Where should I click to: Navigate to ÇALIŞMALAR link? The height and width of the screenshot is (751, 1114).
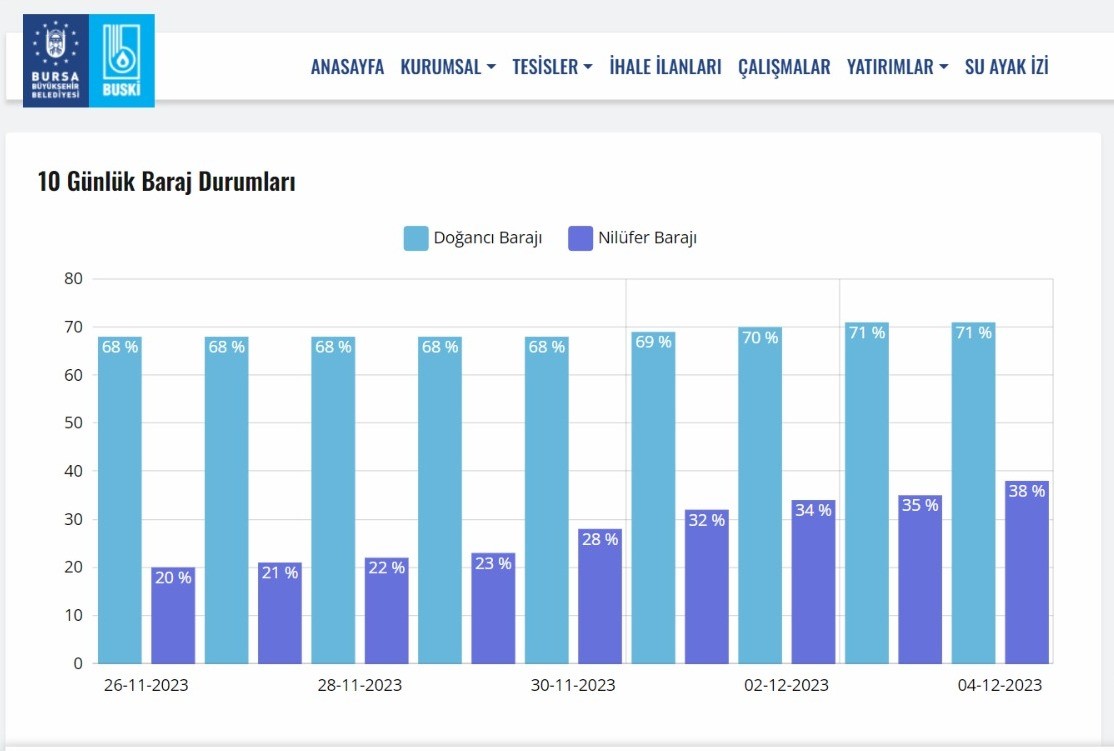click(x=784, y=67)
